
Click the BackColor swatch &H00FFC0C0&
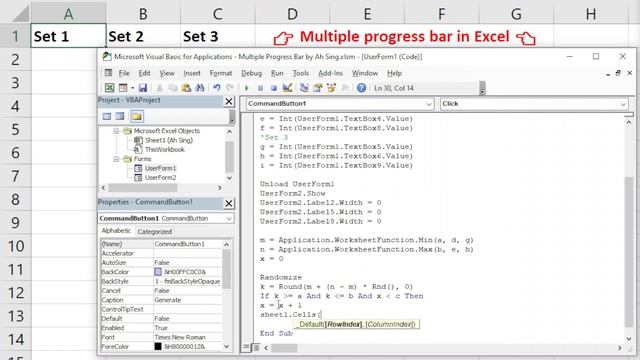pos(158,272)
